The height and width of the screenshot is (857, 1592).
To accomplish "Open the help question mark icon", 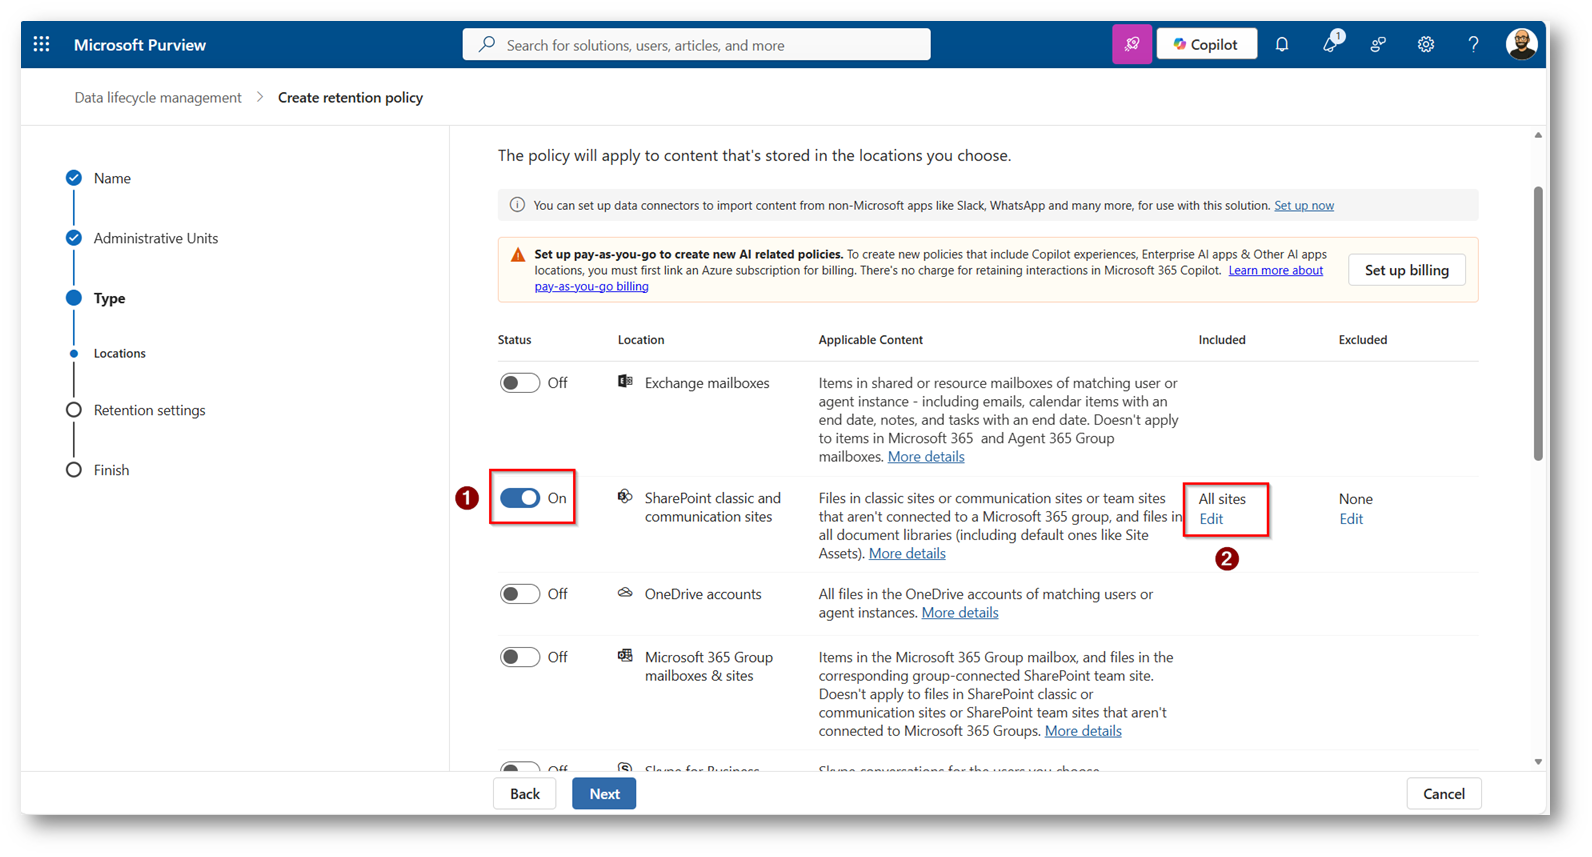I will pyautogui.click(x=1473, y=44).
